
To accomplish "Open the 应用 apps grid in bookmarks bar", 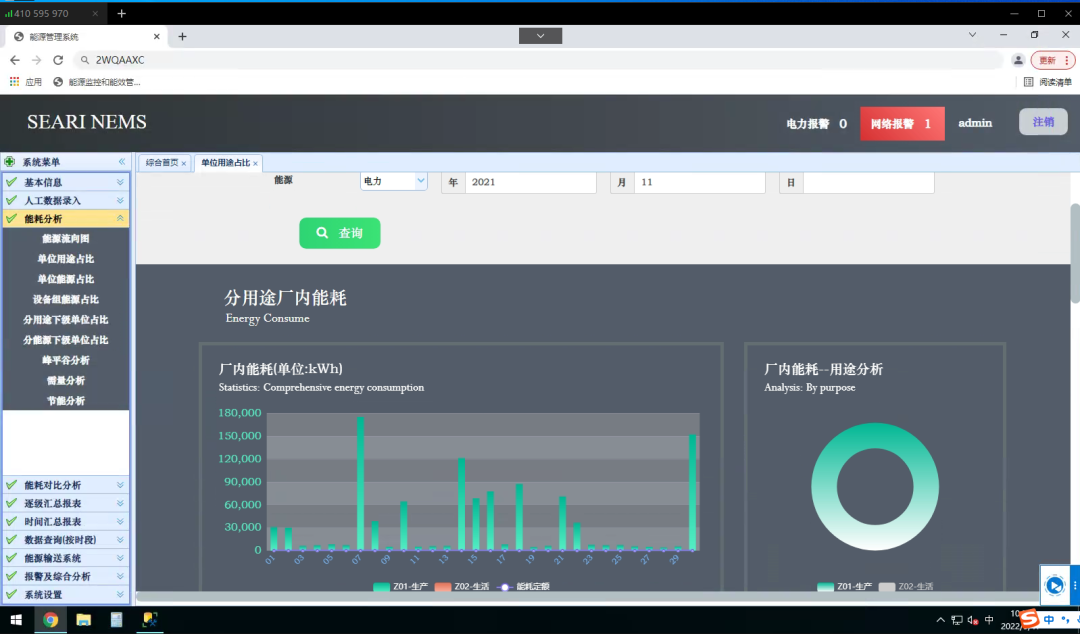I will pos(15,82).
